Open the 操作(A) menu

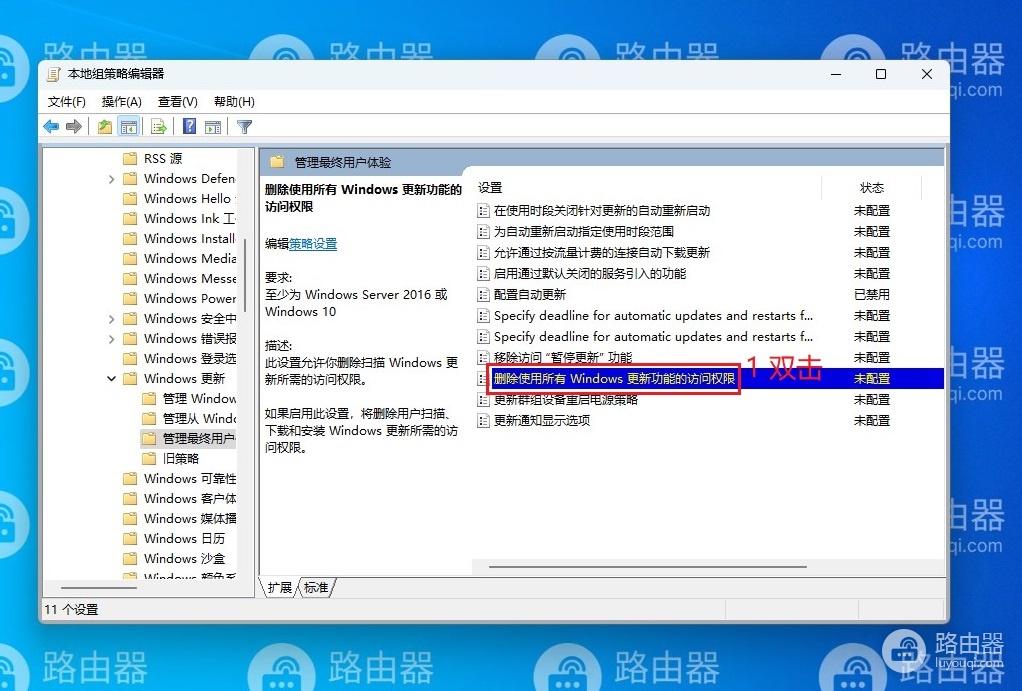click(x=122, y=102)
